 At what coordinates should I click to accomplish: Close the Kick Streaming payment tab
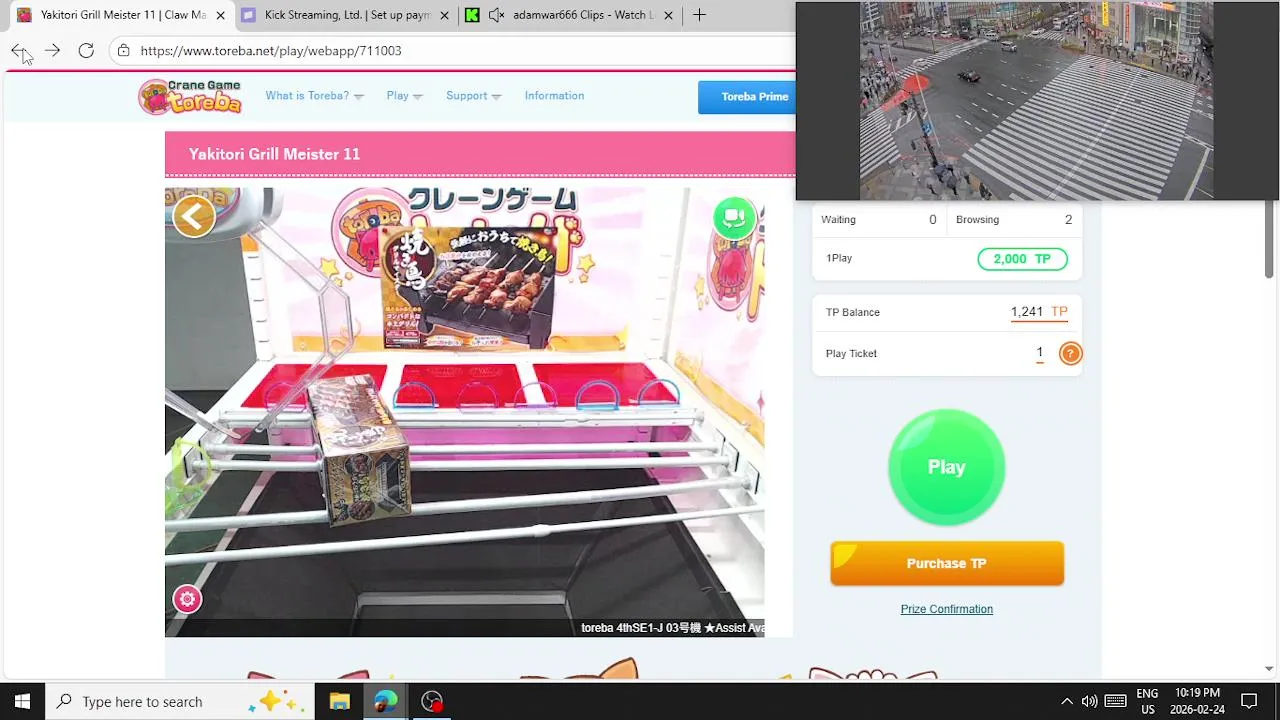coord(445,15)
